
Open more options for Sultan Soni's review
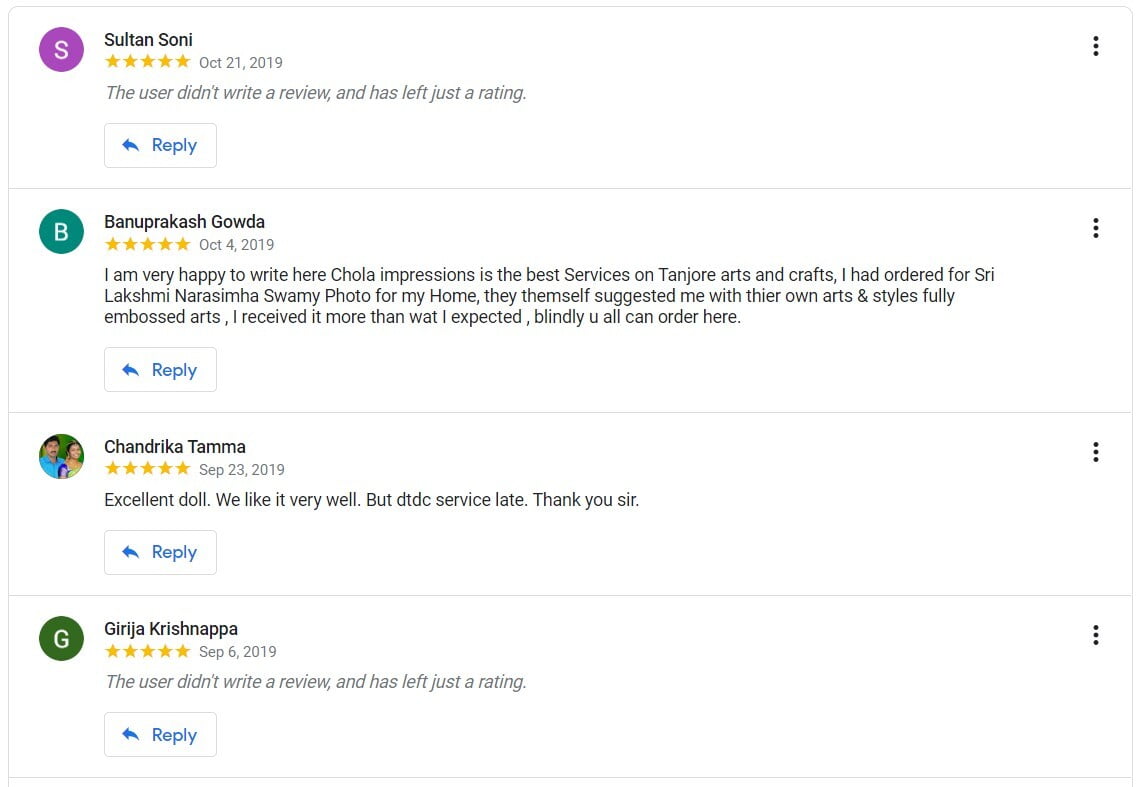pos(1095,46)
